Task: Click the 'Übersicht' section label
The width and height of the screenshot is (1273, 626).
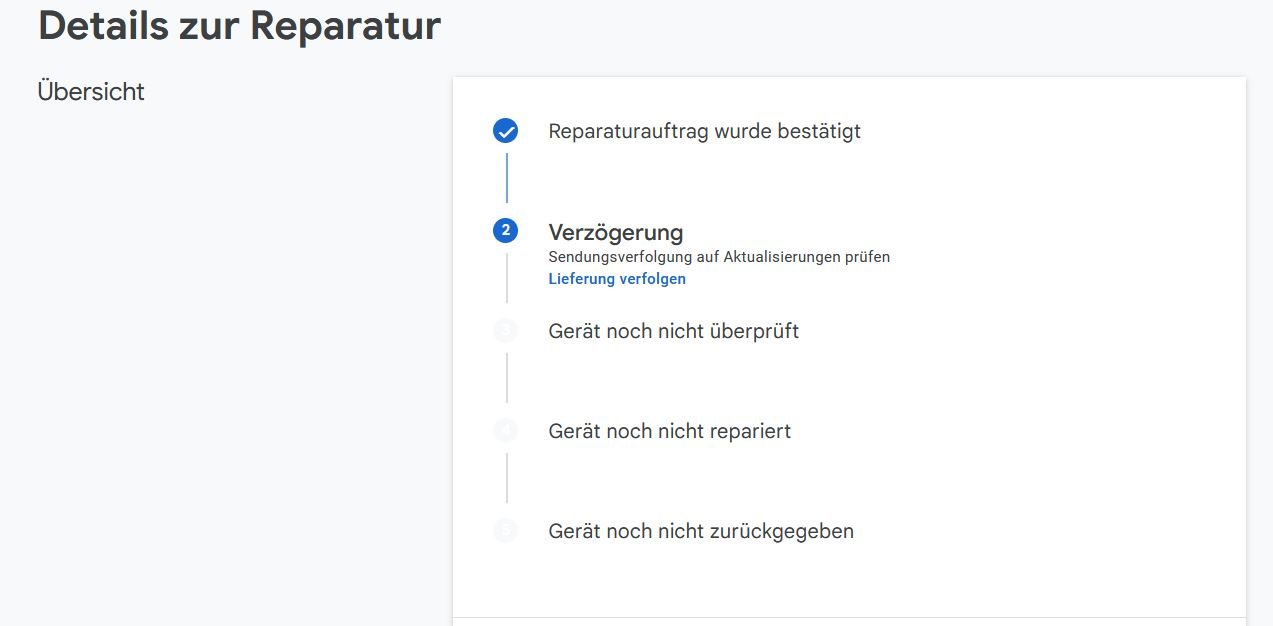Action: 91,92
